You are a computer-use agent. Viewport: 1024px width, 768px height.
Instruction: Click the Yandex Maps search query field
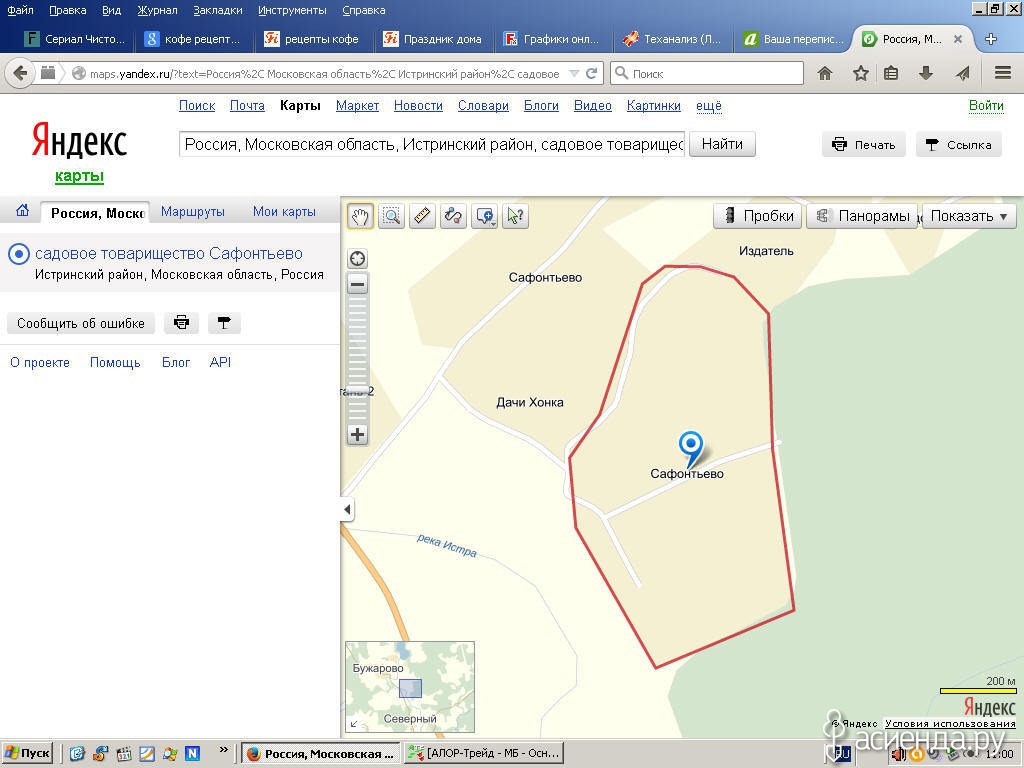[432, 144]
